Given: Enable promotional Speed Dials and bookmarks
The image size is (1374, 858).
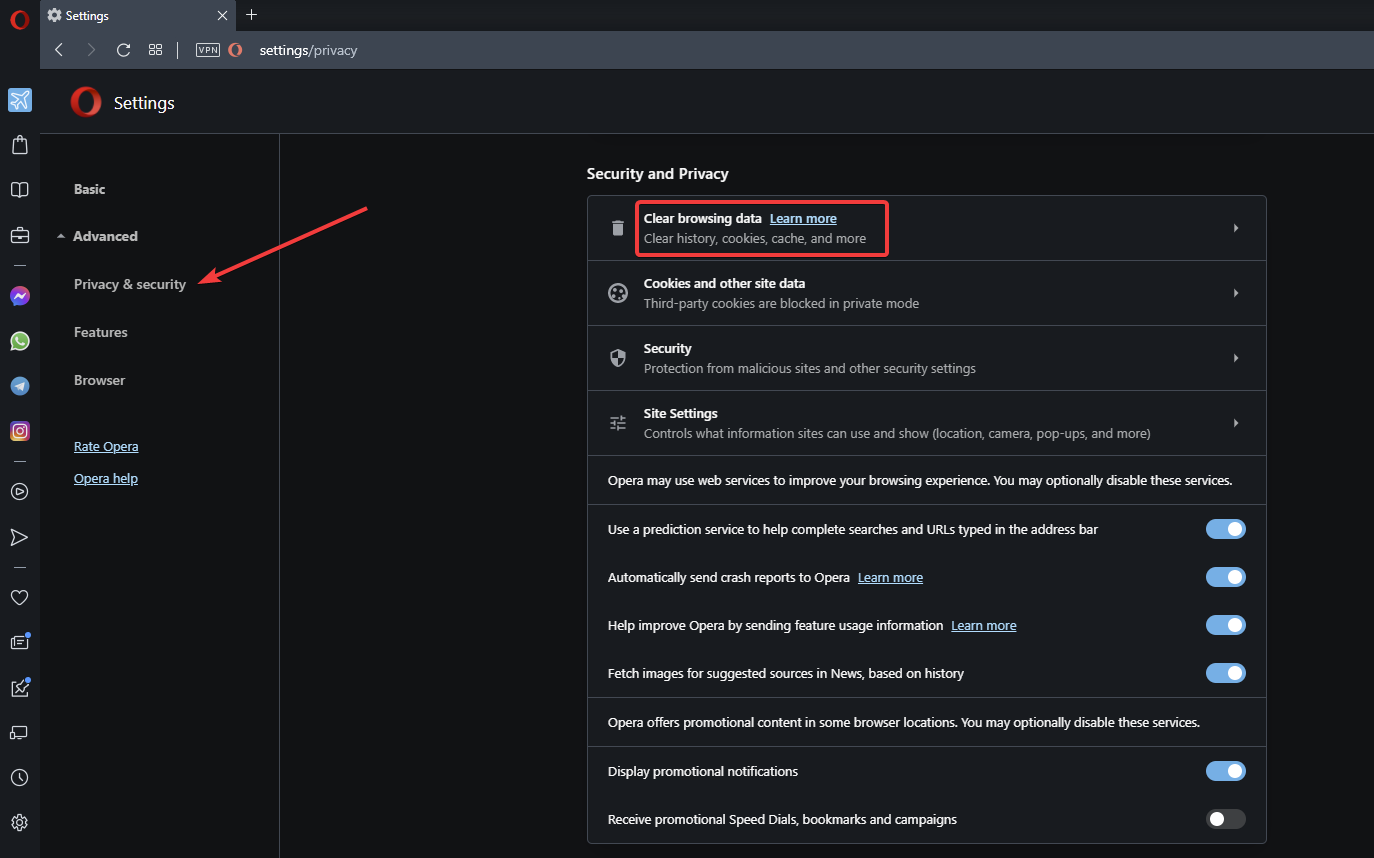Looking at the screenshot, I should coord(1226,819).
